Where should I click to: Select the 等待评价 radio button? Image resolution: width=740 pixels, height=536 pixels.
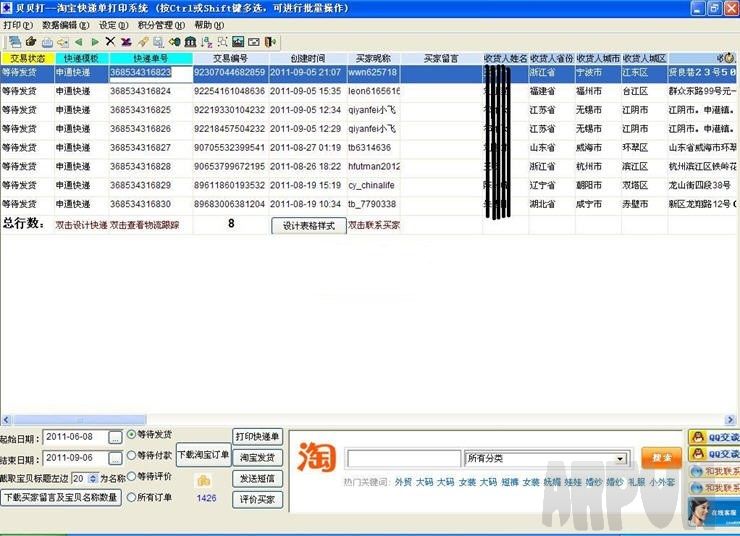point(132,476)
